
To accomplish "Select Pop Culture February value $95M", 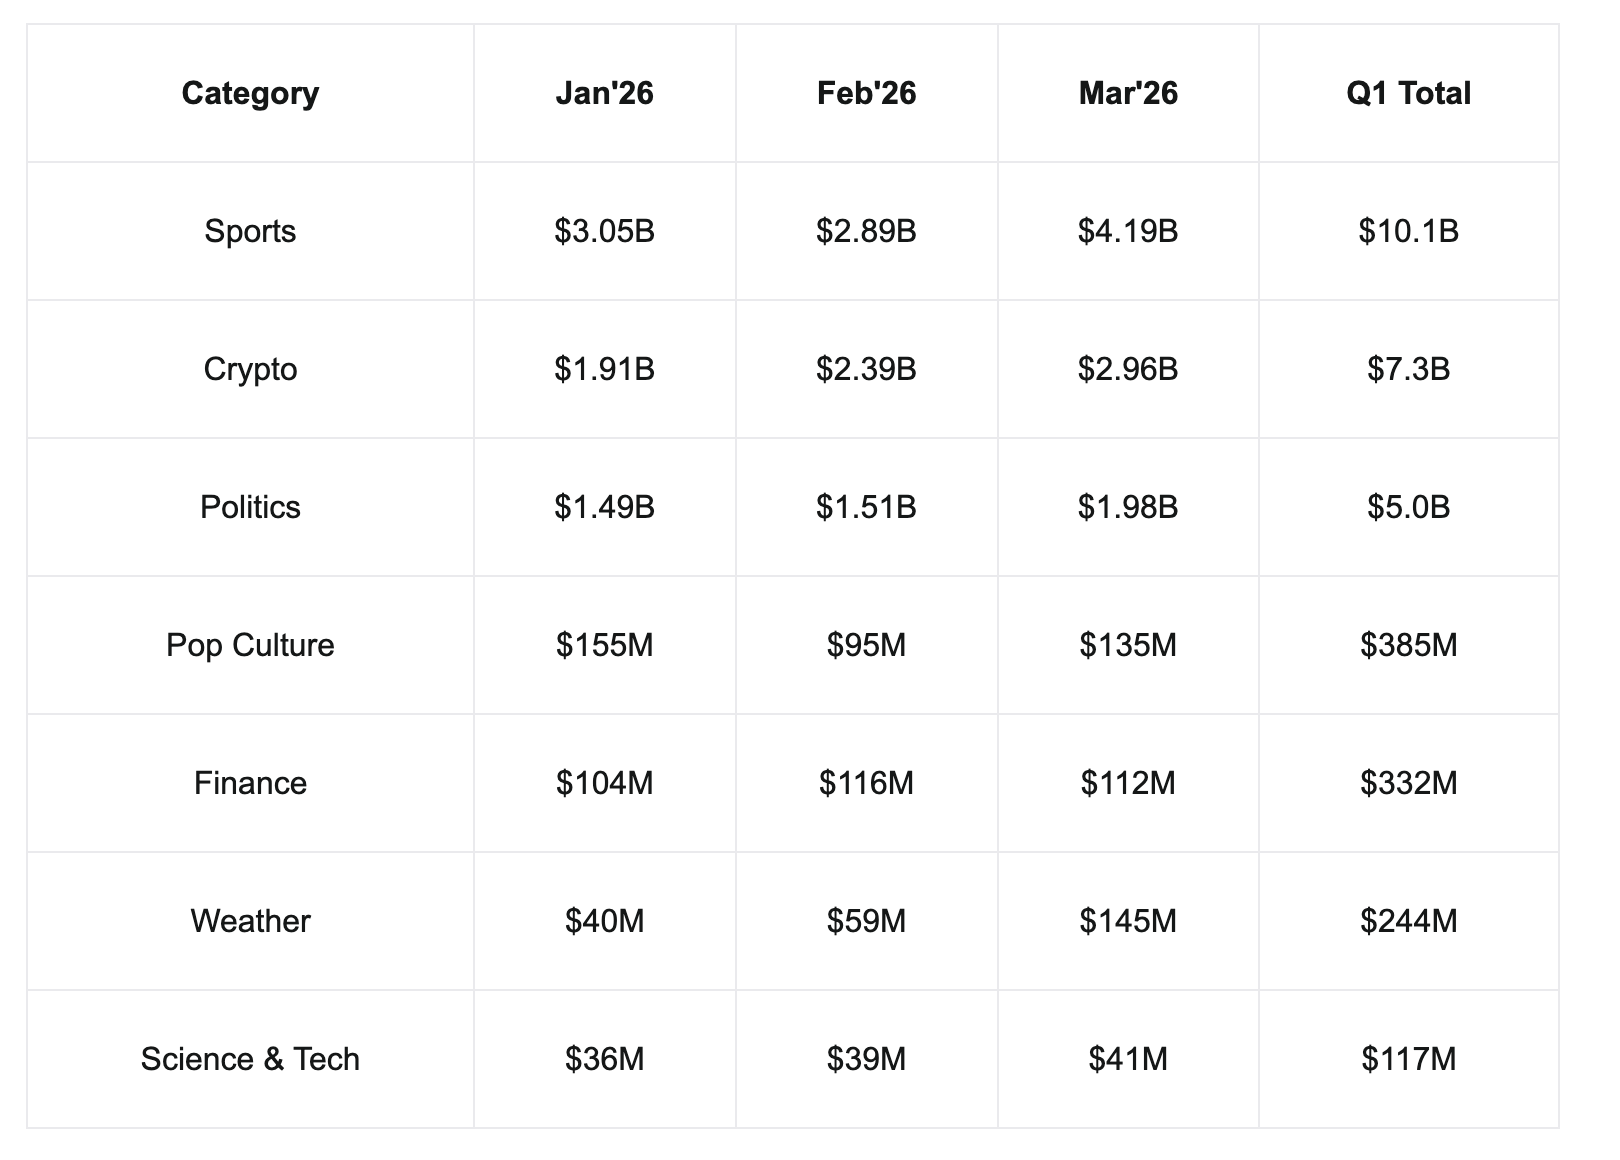I will (x=866, y=645).
